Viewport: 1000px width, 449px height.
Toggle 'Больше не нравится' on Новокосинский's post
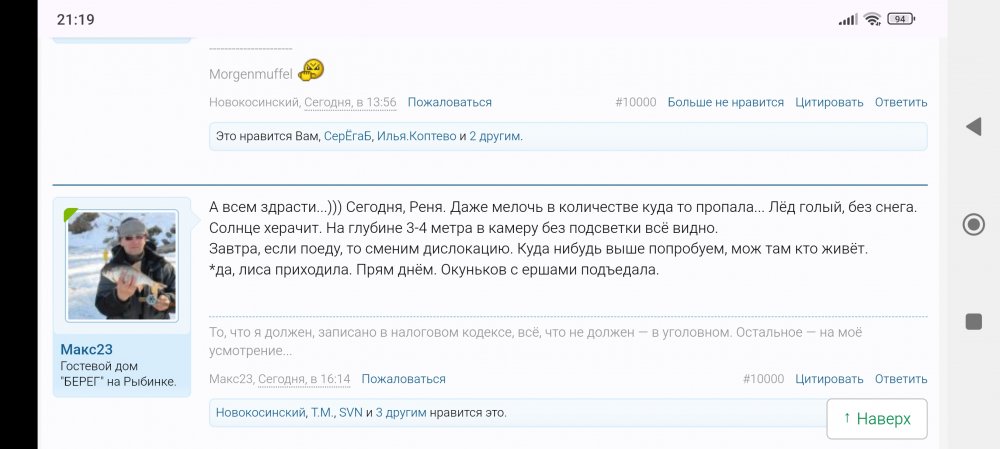(x=725, y=102)
